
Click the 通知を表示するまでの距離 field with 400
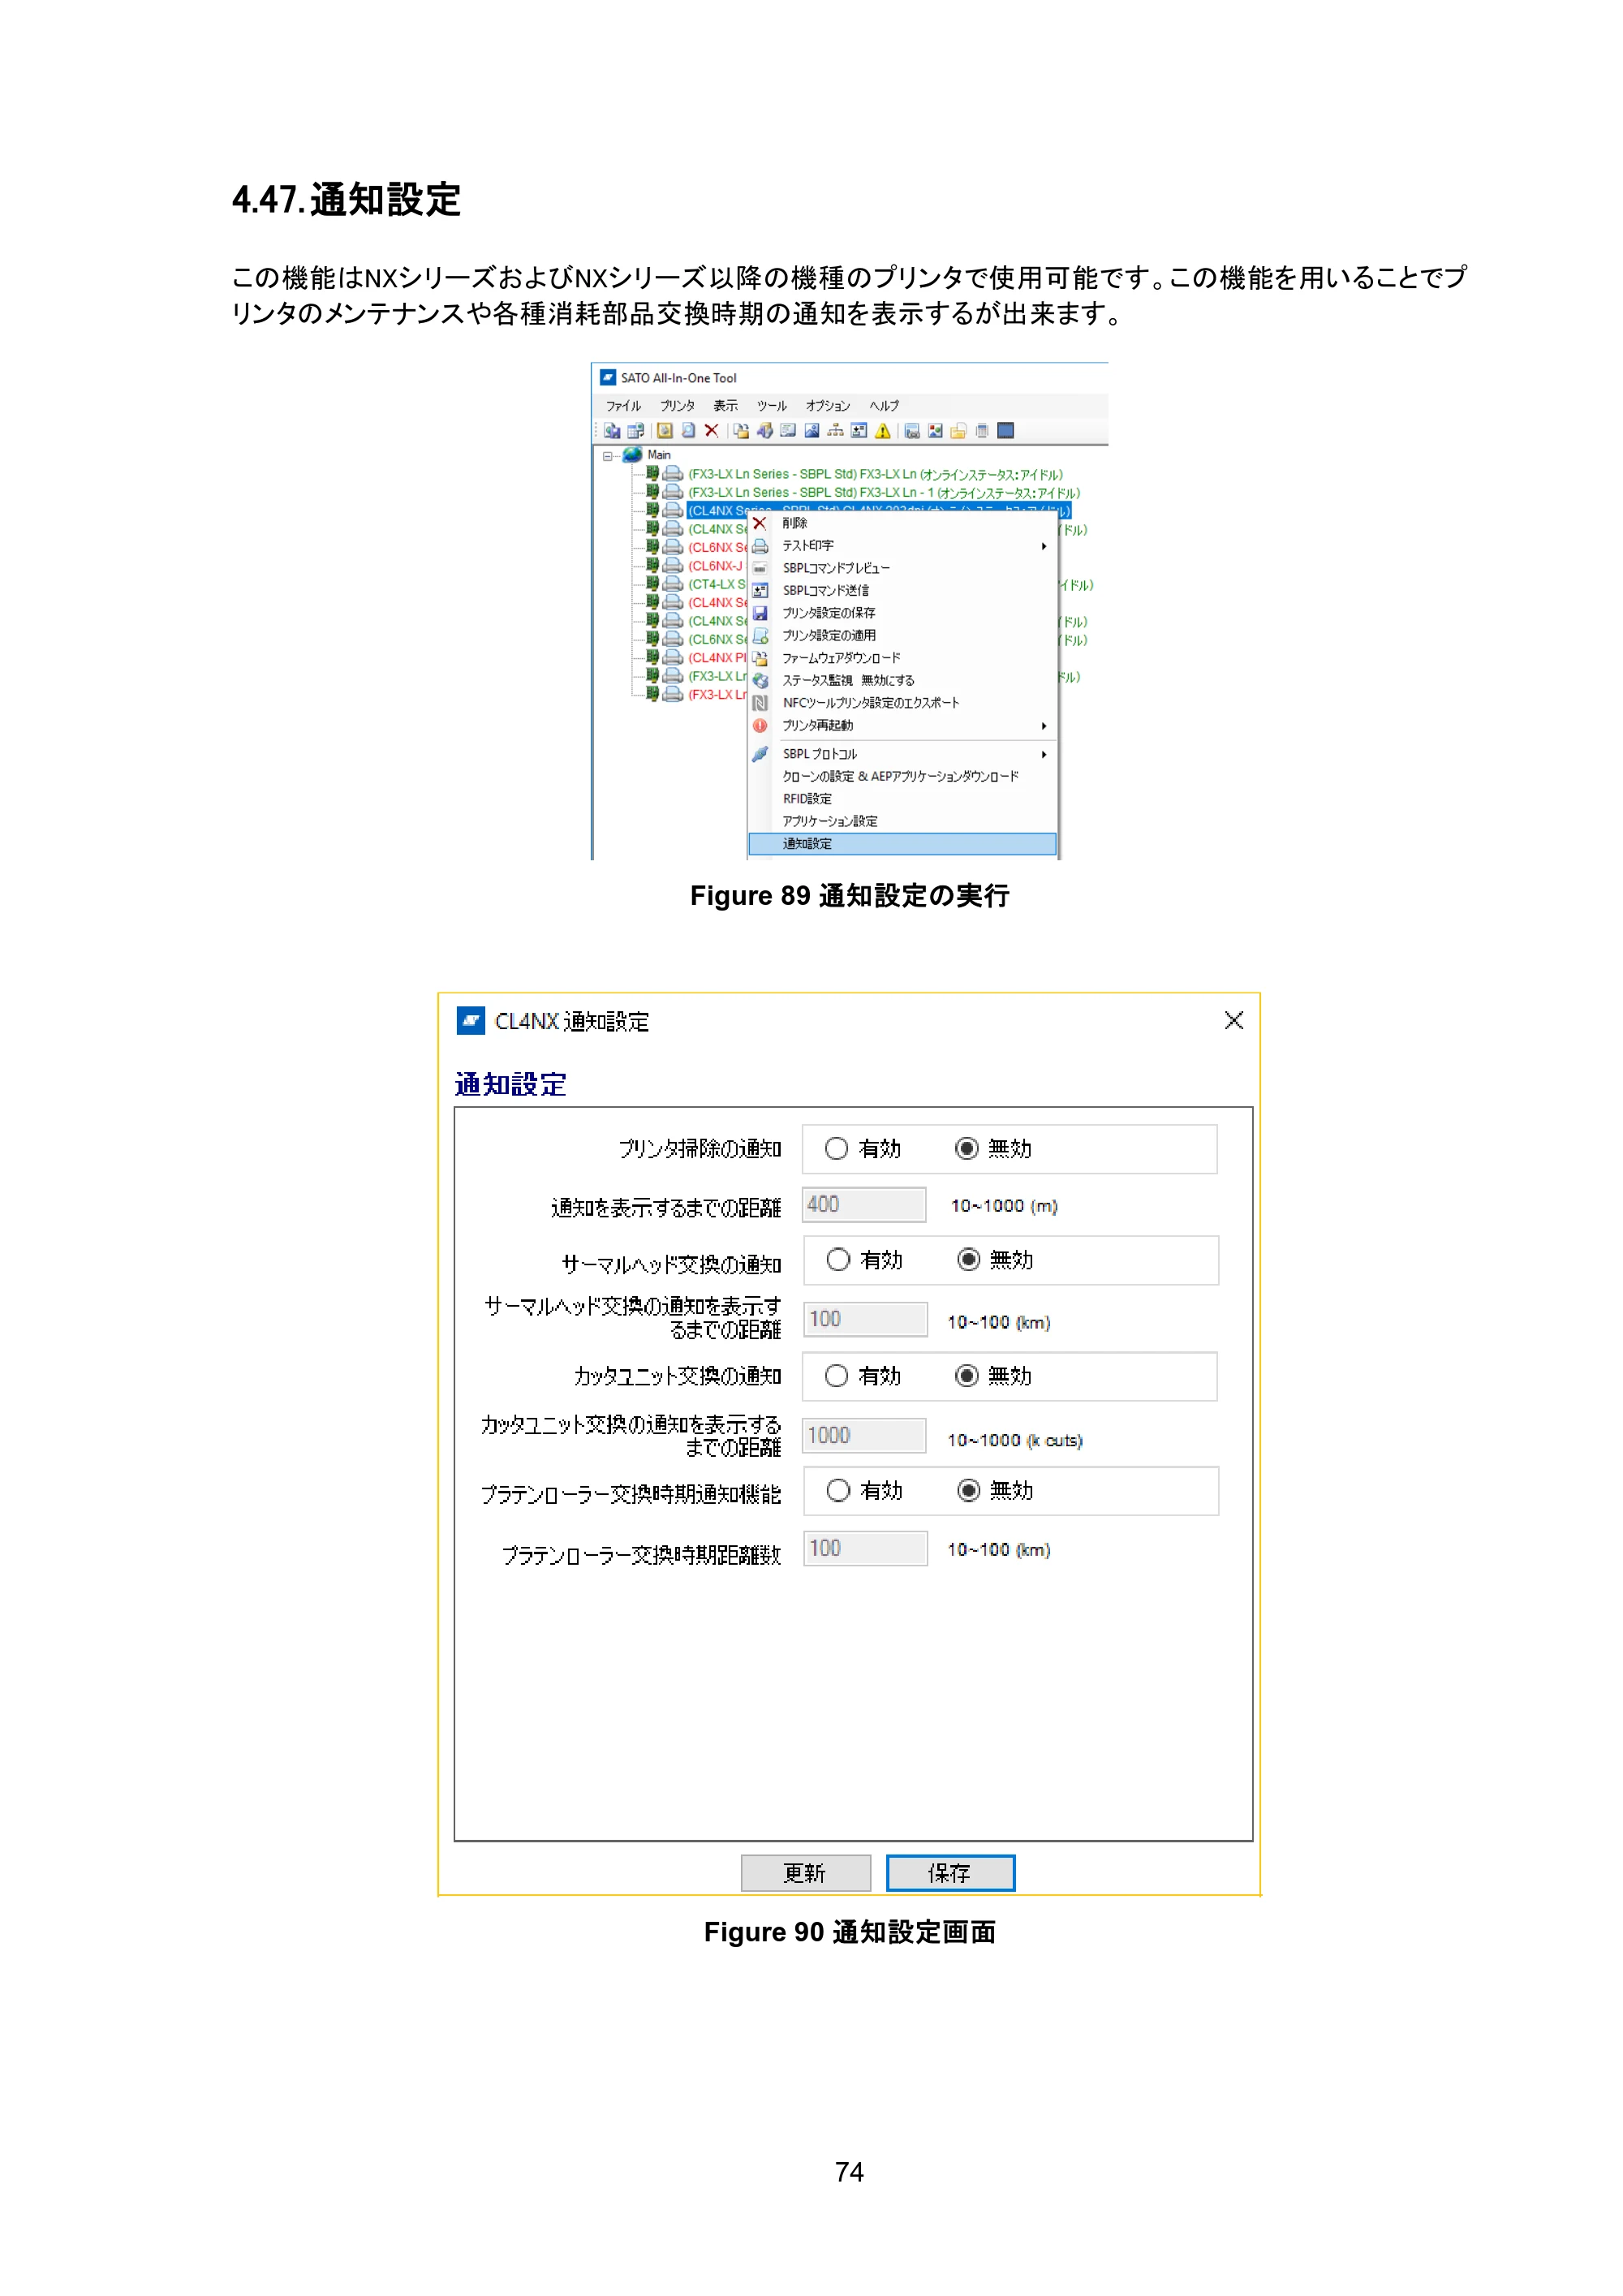click(x=864, y=1205)
